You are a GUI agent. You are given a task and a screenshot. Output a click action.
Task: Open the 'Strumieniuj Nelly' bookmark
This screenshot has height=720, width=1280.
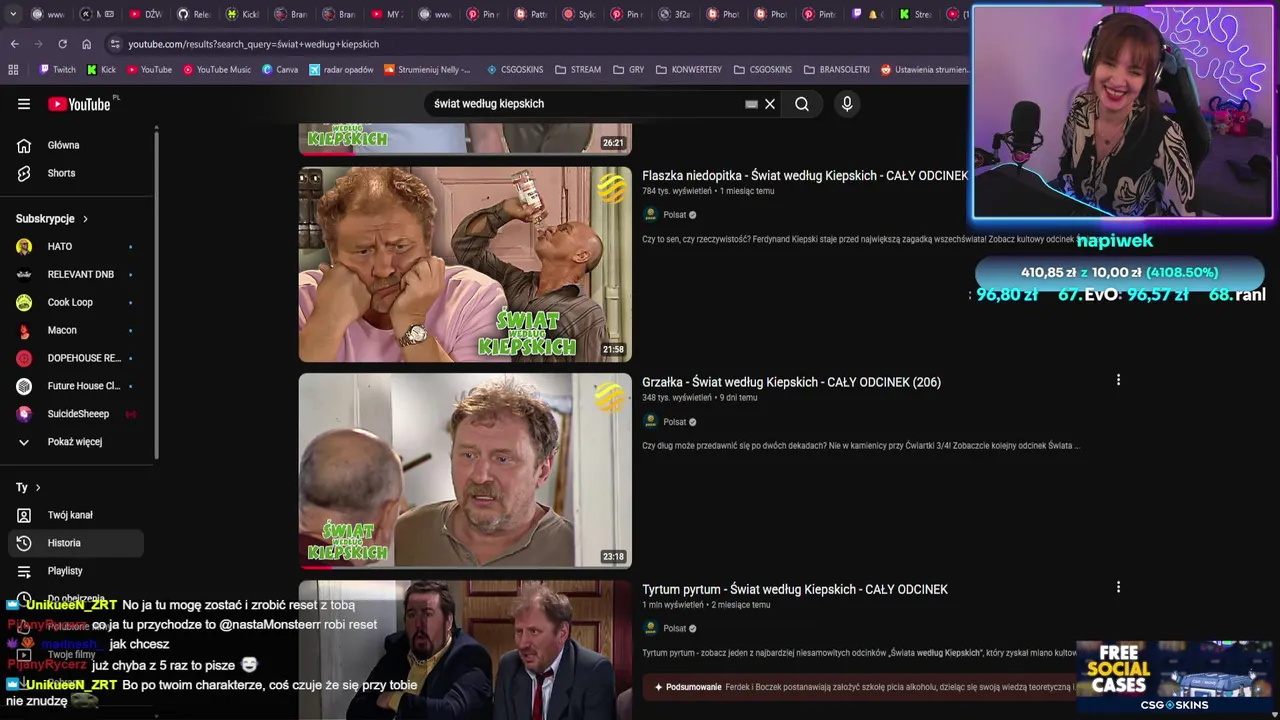(x=427, y=70)
